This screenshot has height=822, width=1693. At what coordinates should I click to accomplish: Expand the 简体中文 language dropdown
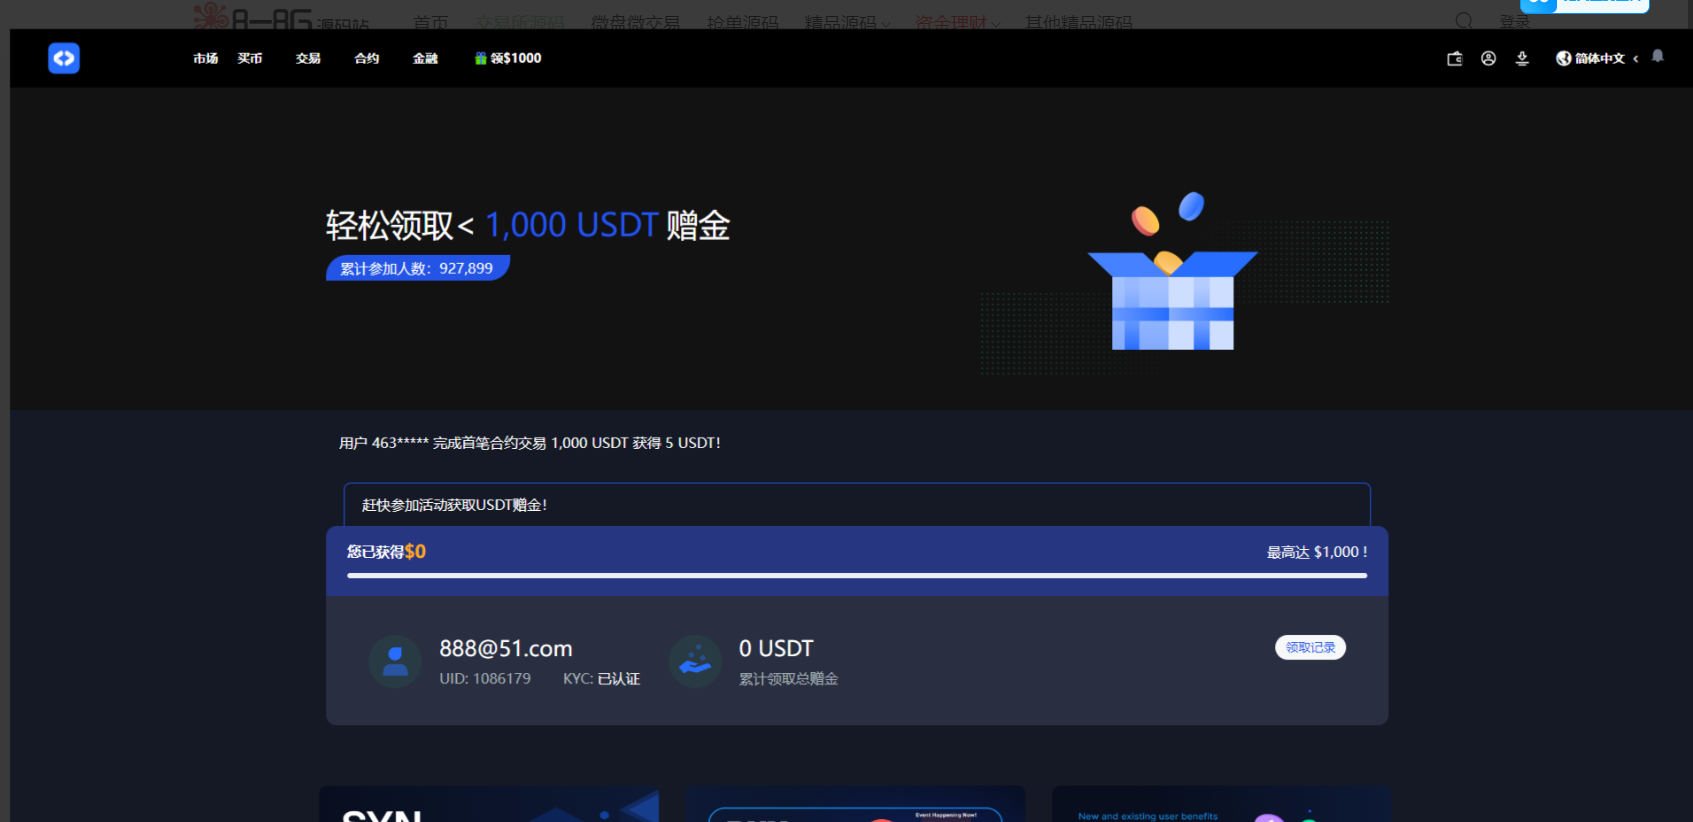tap(1599, 59)
